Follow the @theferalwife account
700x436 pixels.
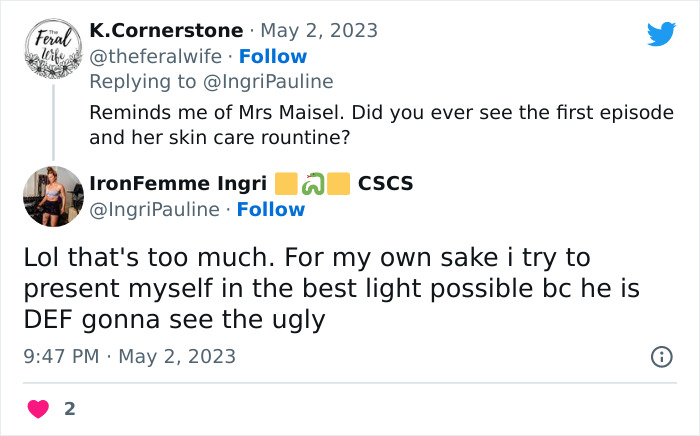pos(273,56)
